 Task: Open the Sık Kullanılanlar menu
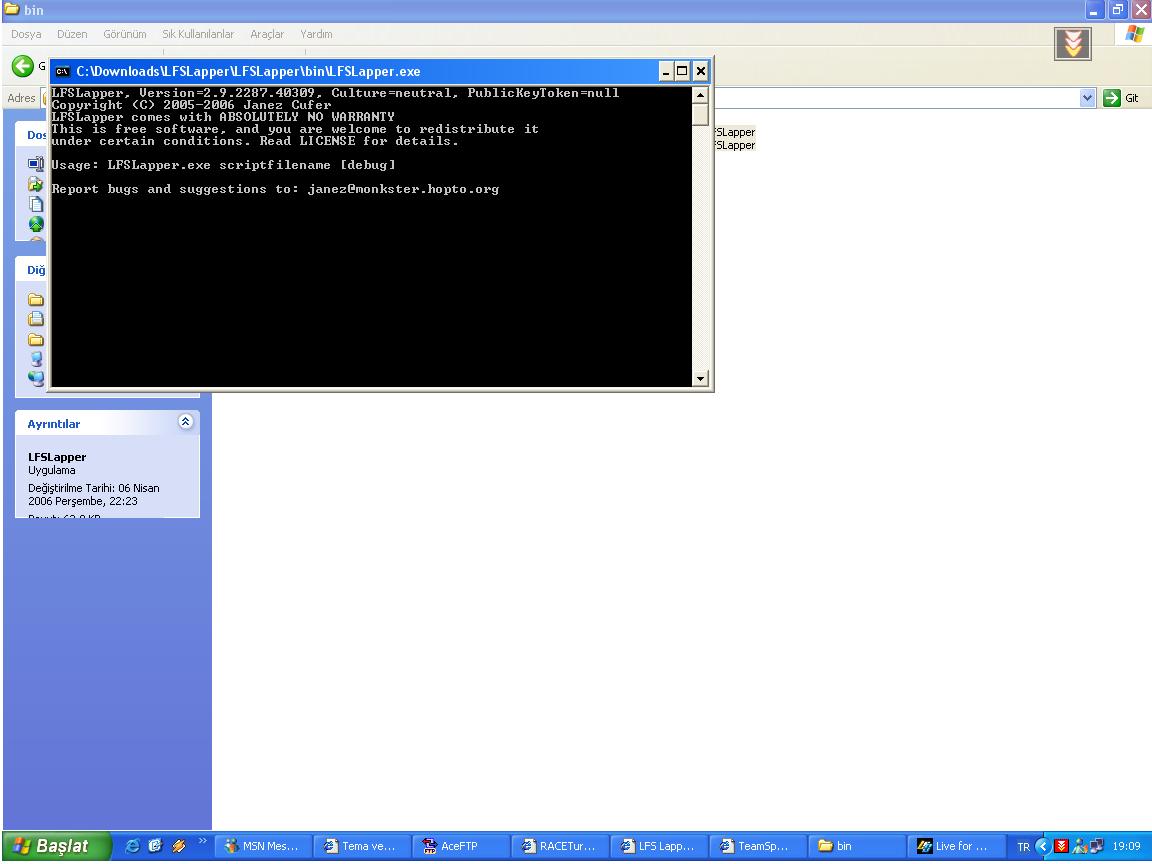point(198,34)
